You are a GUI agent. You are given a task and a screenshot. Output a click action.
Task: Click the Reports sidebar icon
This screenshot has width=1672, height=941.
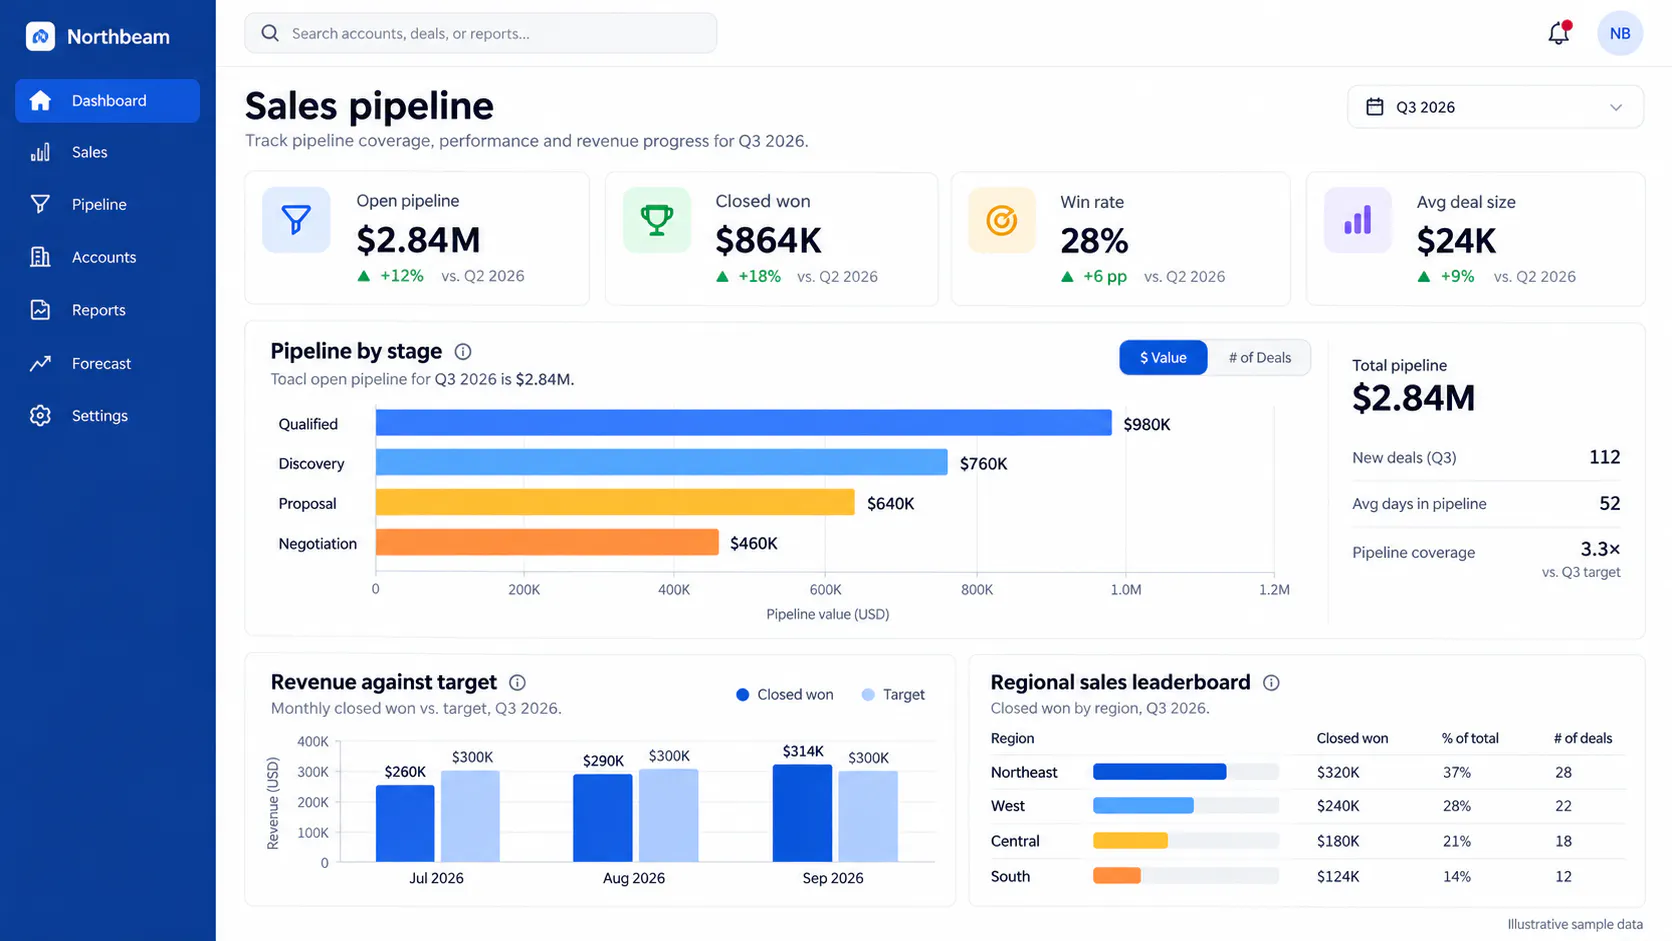pos(40,310)
